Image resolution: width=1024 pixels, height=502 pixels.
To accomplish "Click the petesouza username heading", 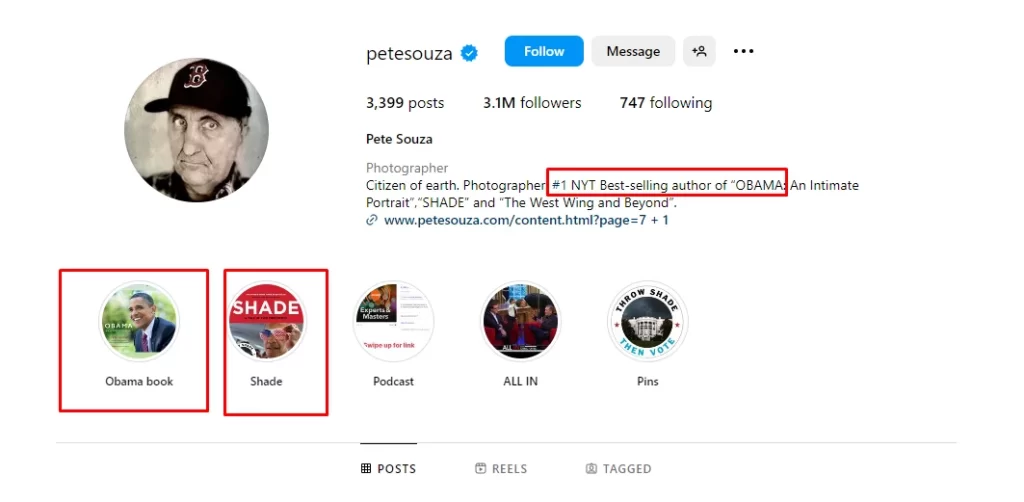I will point(409,53).
